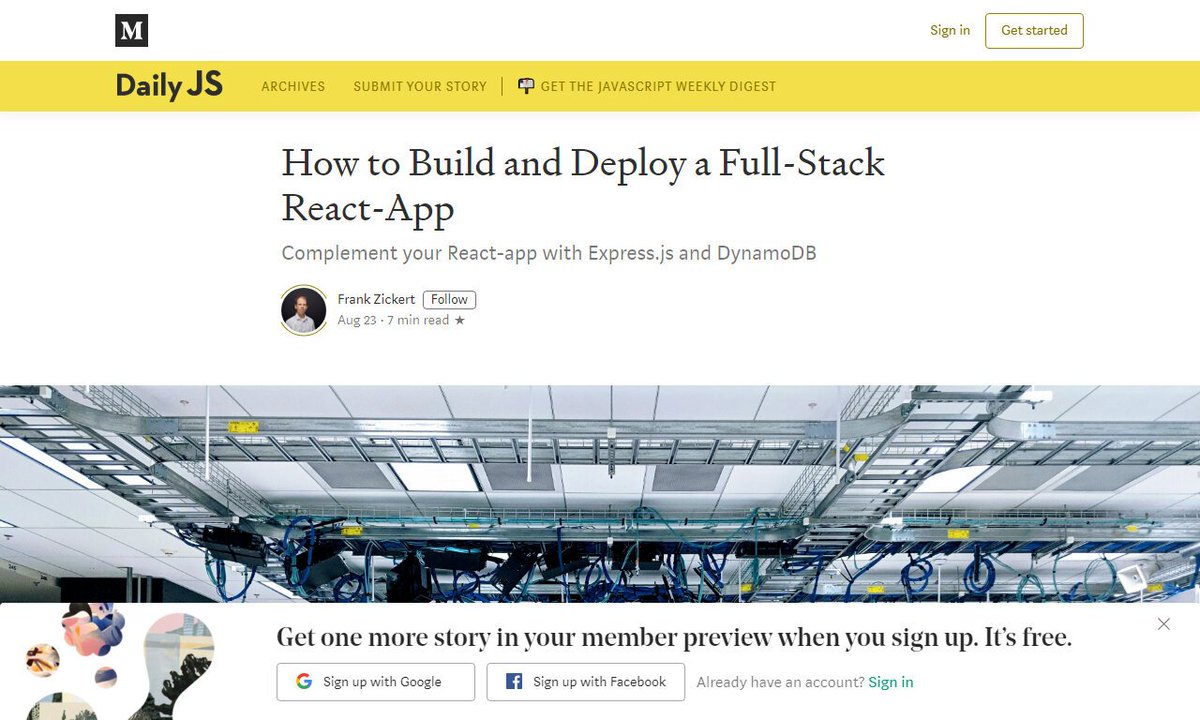Click the Aug 23 publish date
The width and height of the screenshot is (1200, 720).
coord(357,321)
